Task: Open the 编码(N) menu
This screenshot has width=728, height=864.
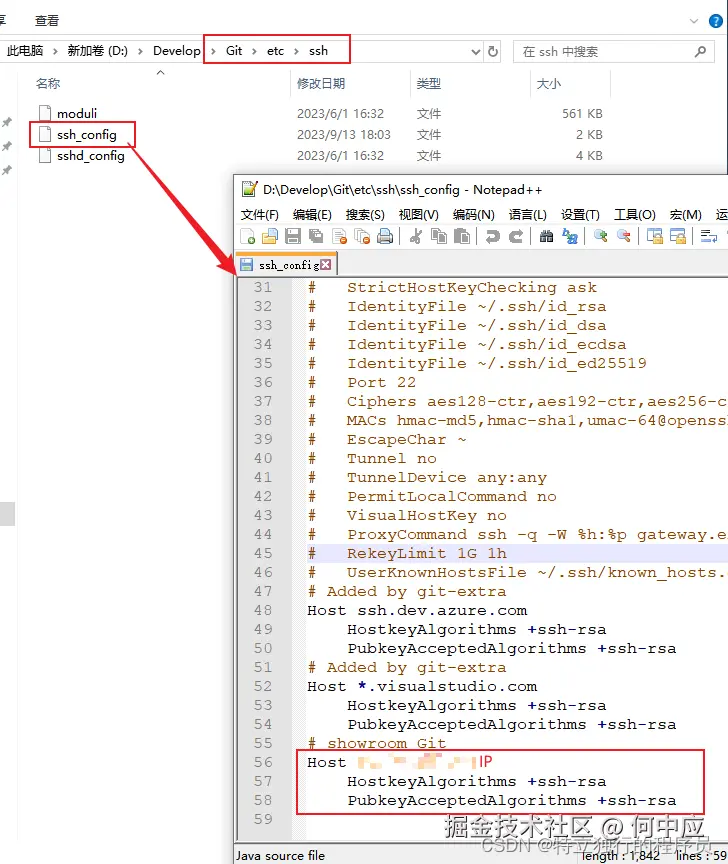Action: 473,214
